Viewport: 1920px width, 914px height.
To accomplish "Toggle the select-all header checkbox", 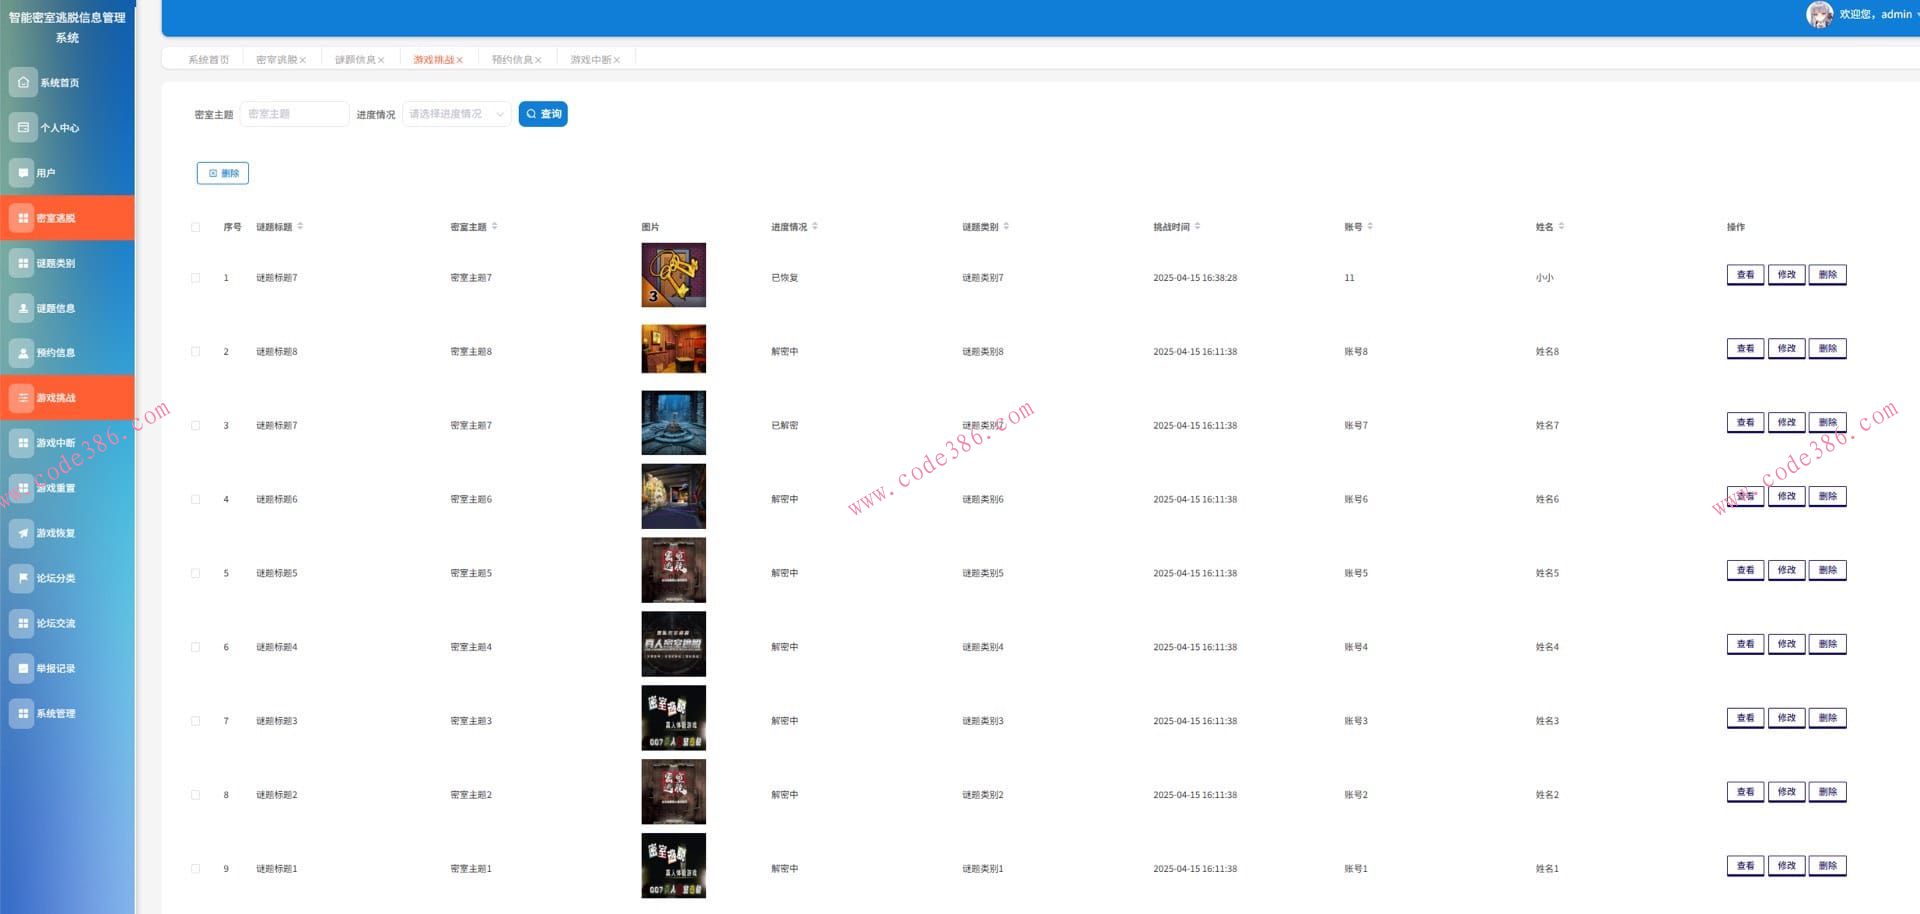I will point(195,227).
